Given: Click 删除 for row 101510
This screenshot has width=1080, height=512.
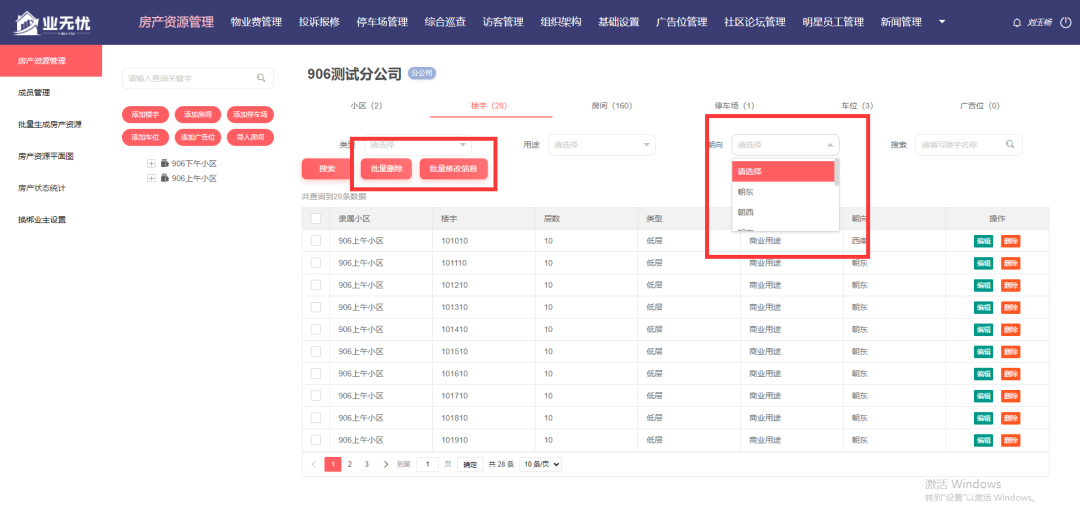Looking at the screenshot, I should [1010, 351].
